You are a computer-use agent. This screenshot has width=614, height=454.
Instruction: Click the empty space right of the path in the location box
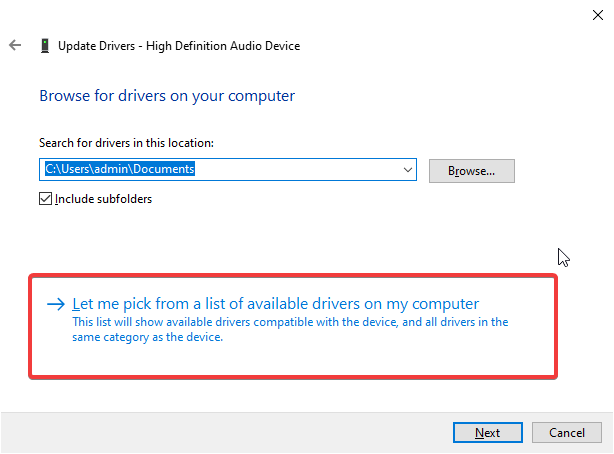pos(300,171)
